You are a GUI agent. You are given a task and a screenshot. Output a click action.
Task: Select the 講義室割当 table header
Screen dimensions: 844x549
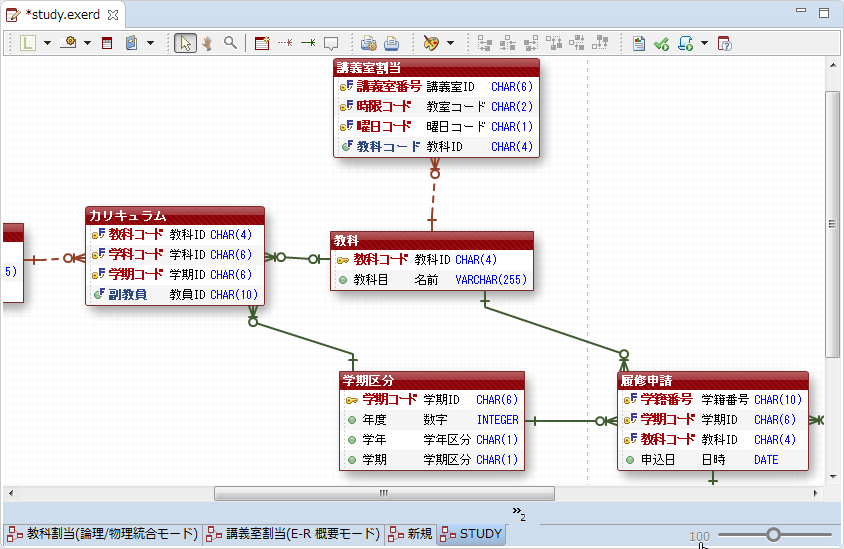click(x=436, y=68)
